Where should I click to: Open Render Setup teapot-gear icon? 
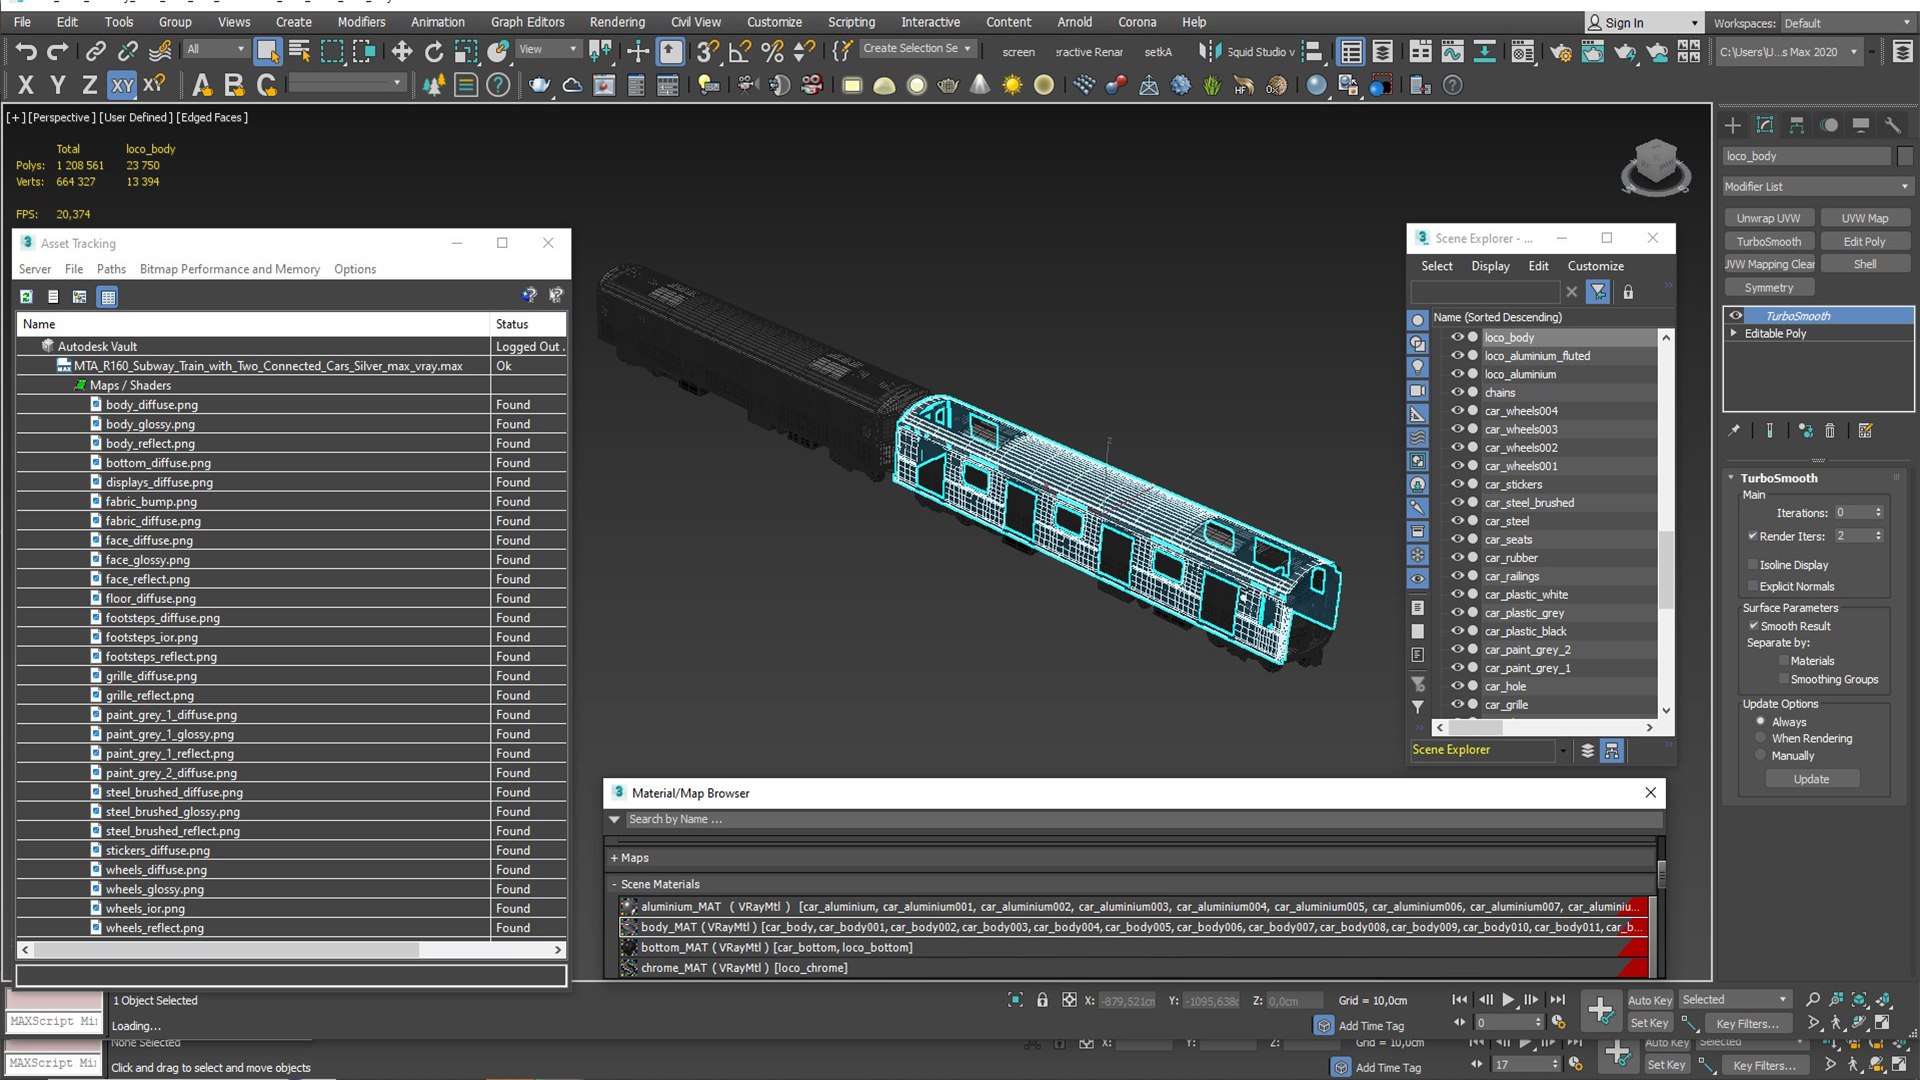(x=1560, y=51)
